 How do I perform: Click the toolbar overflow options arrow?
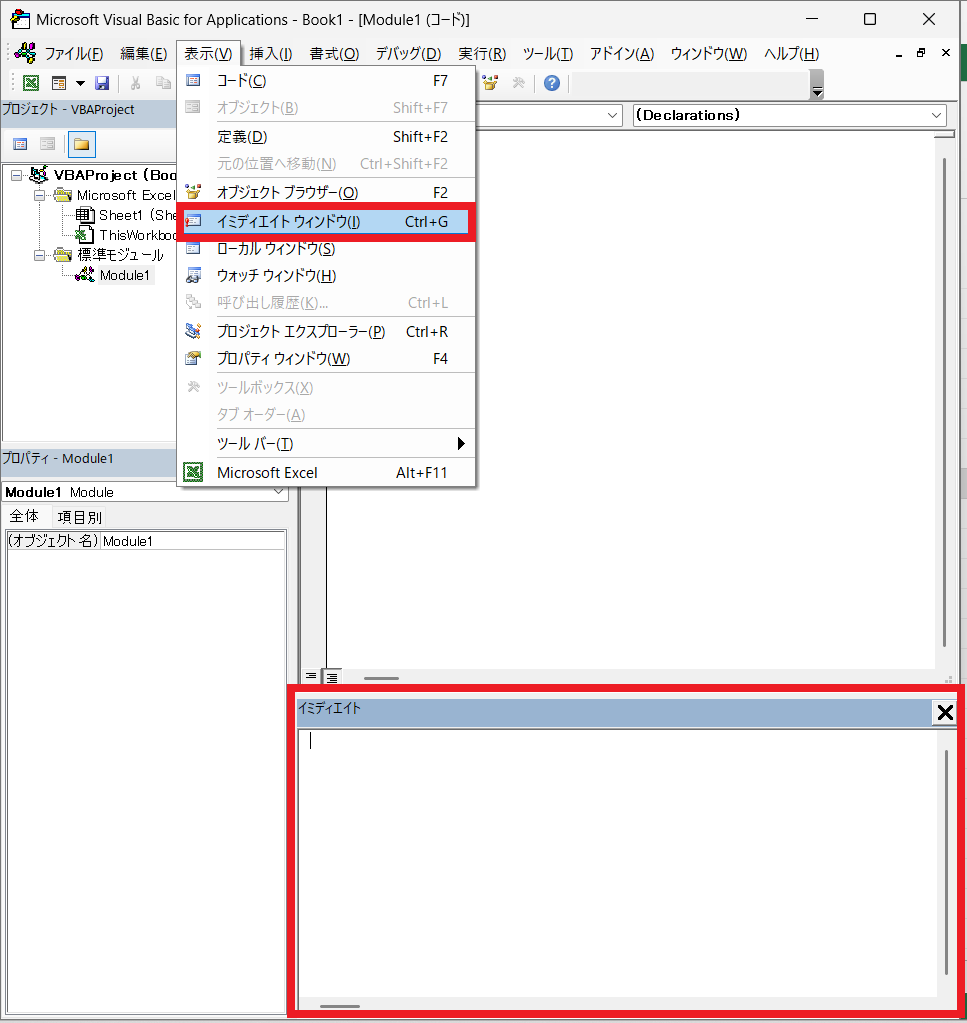(817, 85)
